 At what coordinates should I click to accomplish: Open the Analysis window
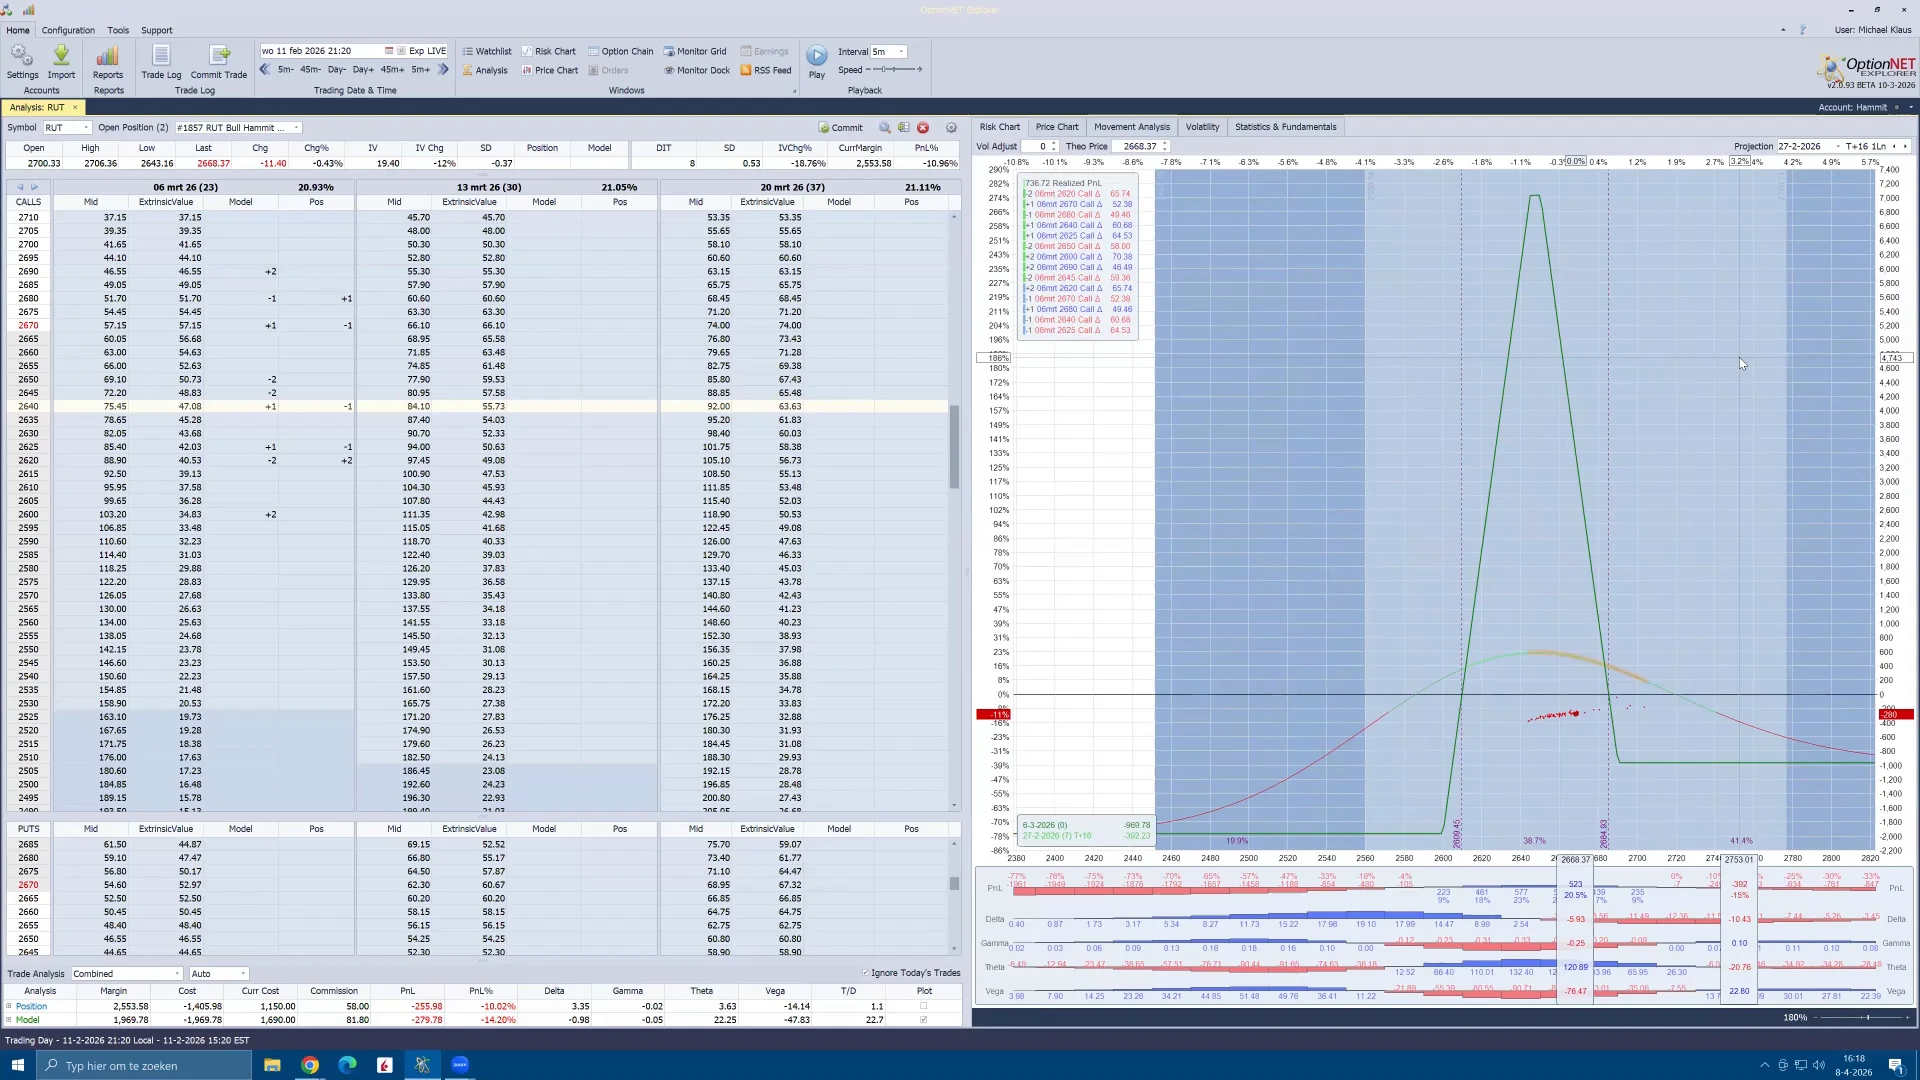pos(485,70)
